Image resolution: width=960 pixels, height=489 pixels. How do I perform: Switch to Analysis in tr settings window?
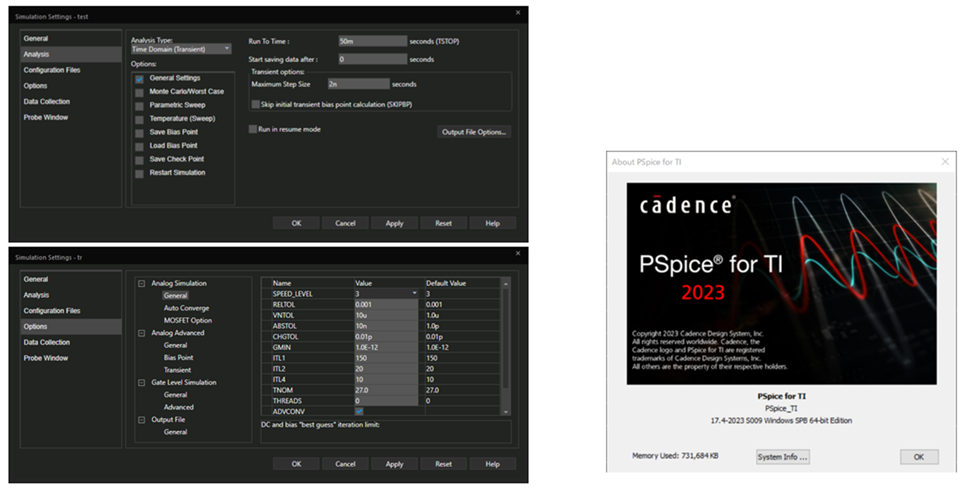[70, 295]
